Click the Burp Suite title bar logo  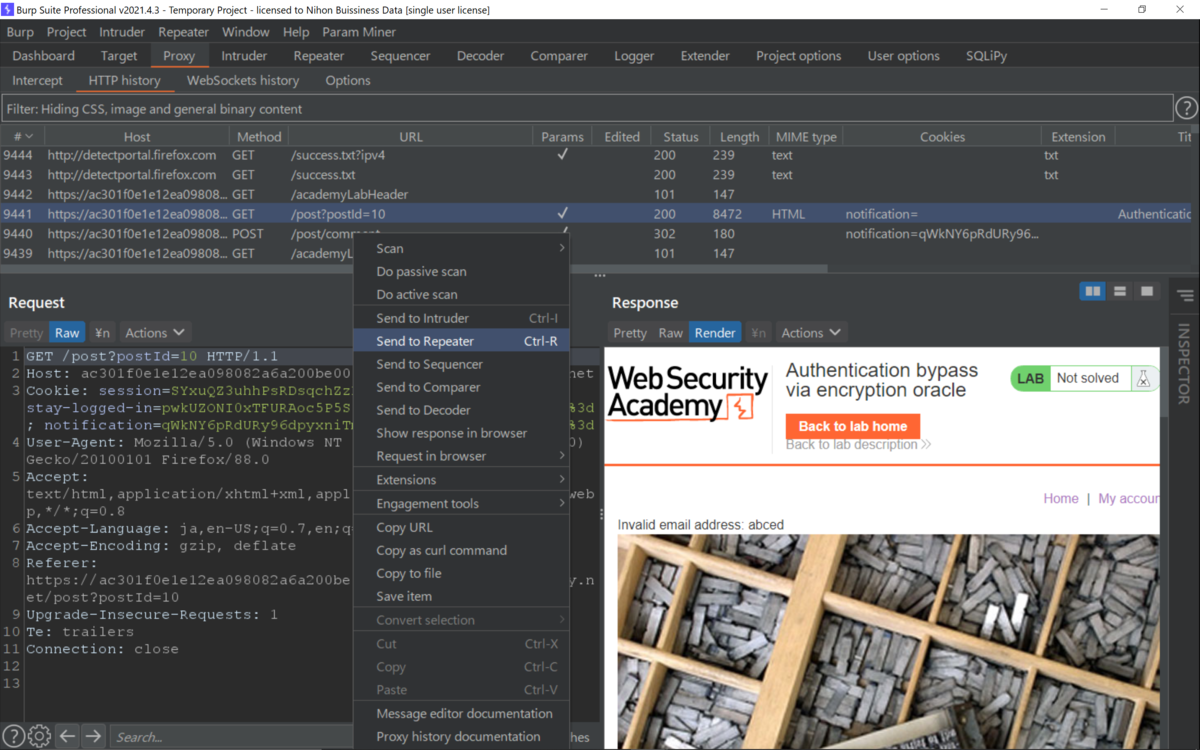coord(7,9)
